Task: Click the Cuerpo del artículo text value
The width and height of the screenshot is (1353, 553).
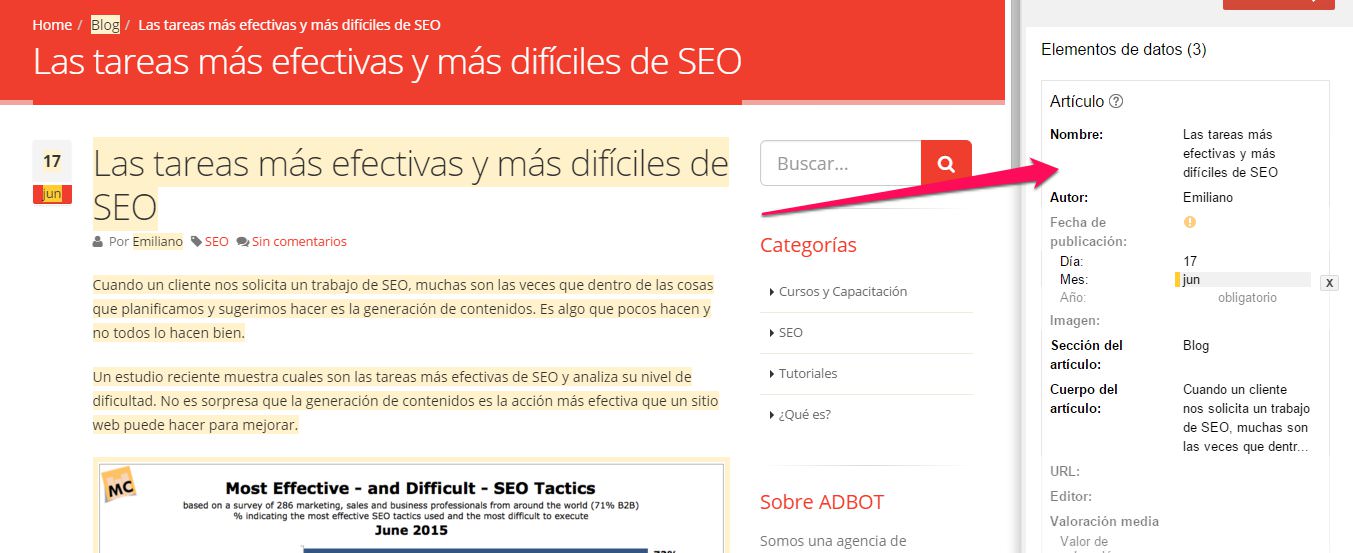Action: tap(1248, 418)
